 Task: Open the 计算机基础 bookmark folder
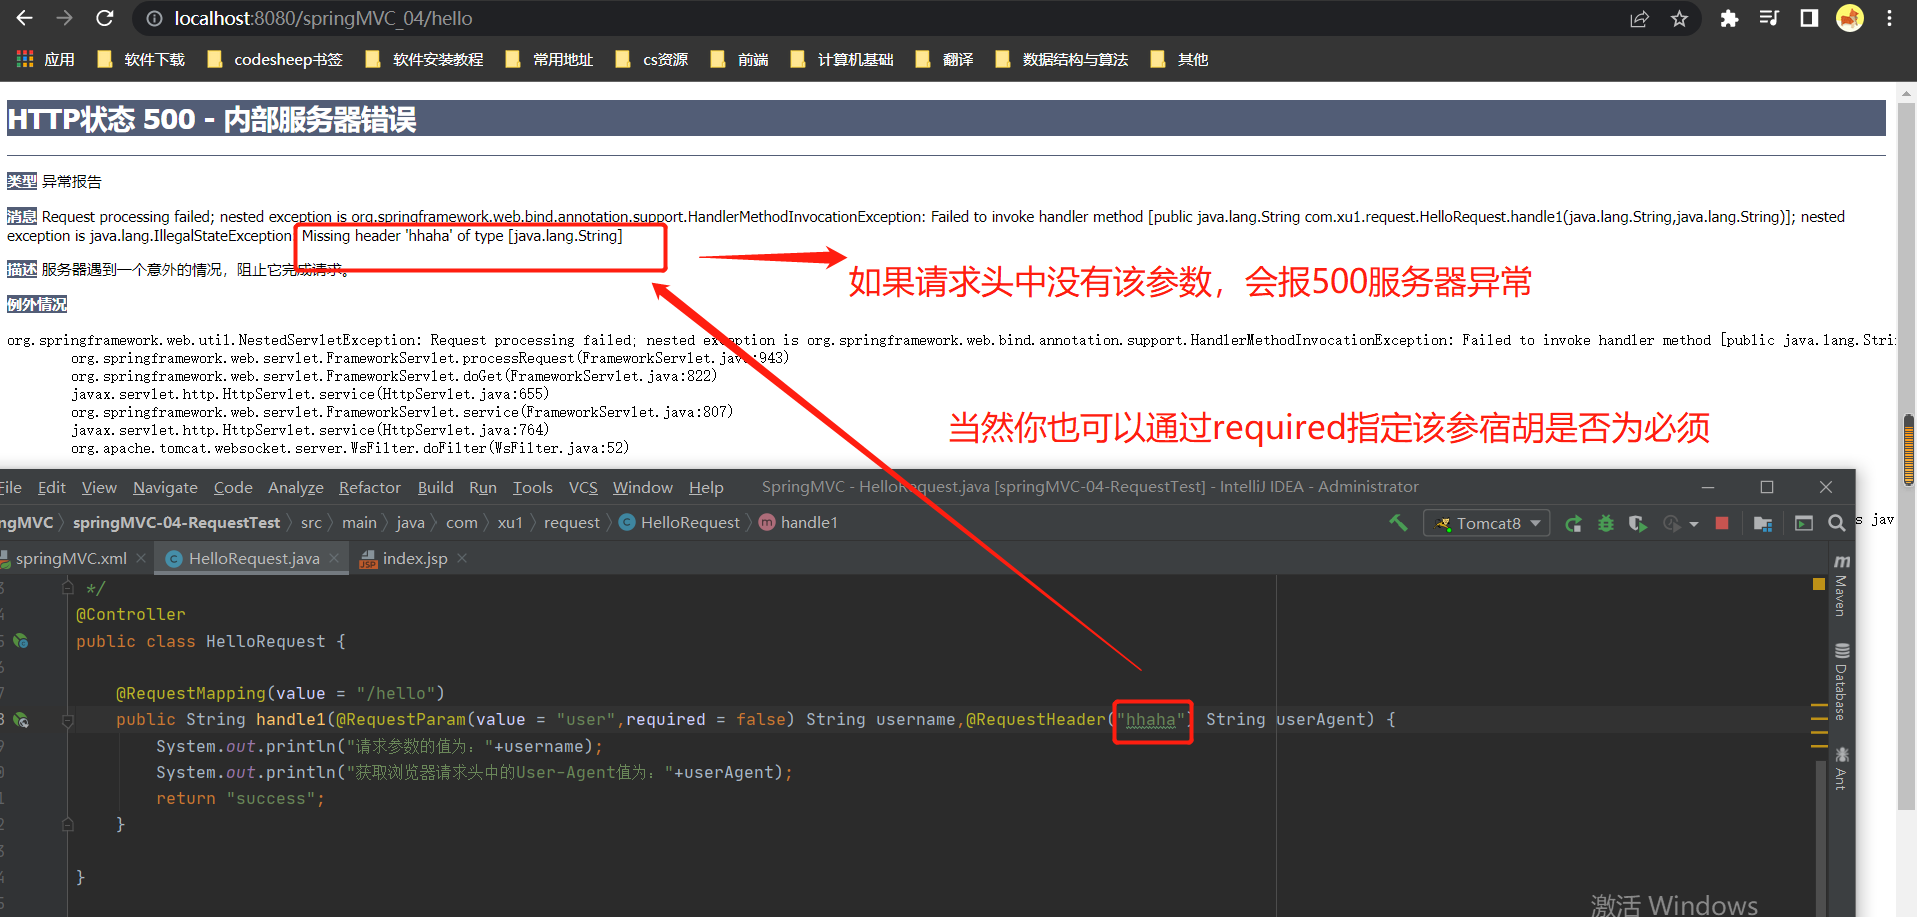(841, 59)
